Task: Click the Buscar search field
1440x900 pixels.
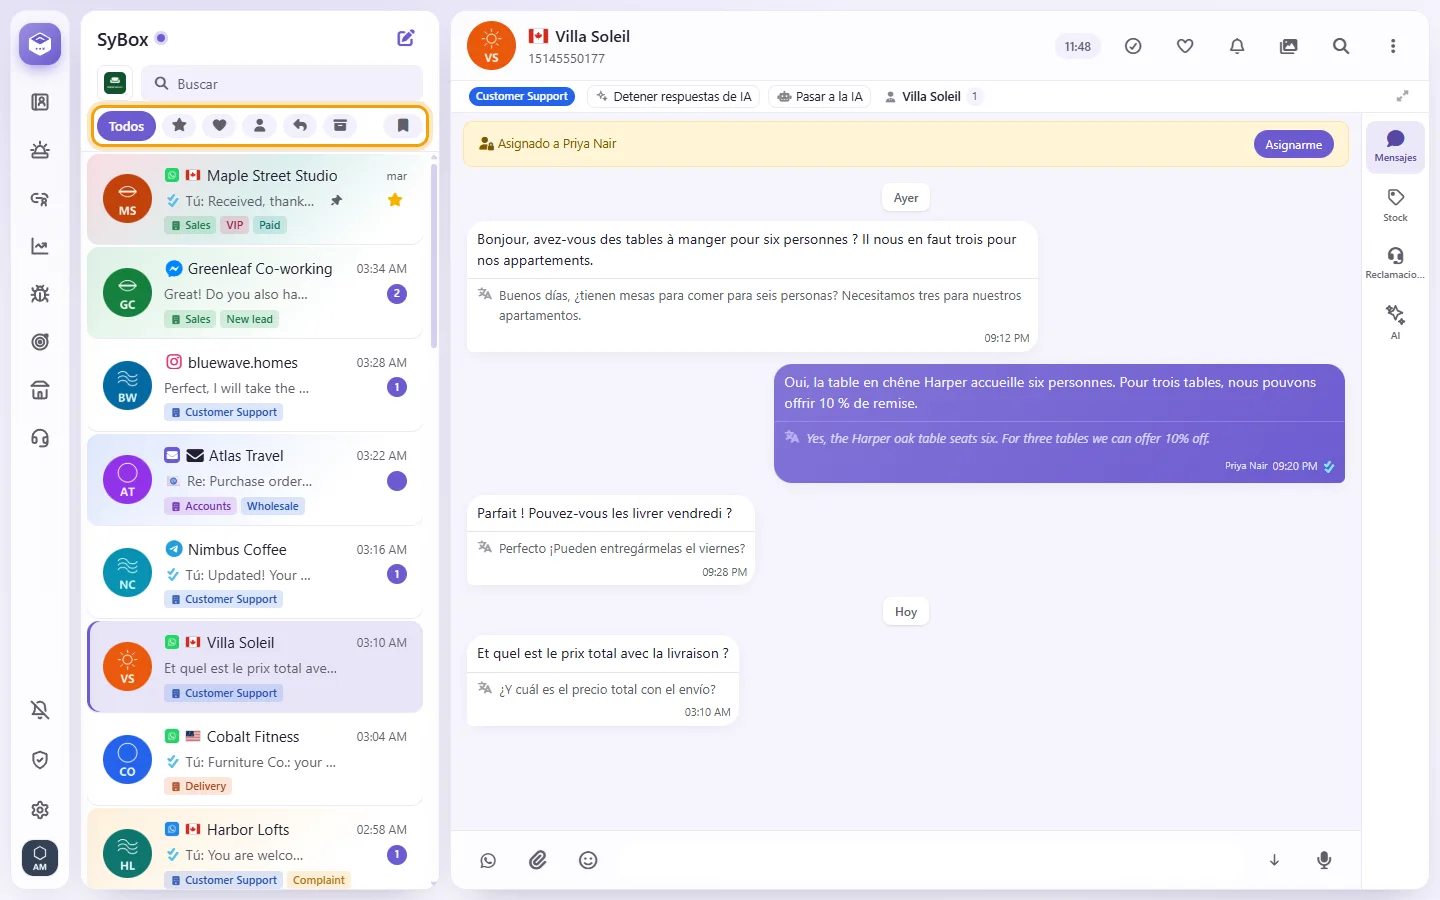Action: click(x=282, y=84)
